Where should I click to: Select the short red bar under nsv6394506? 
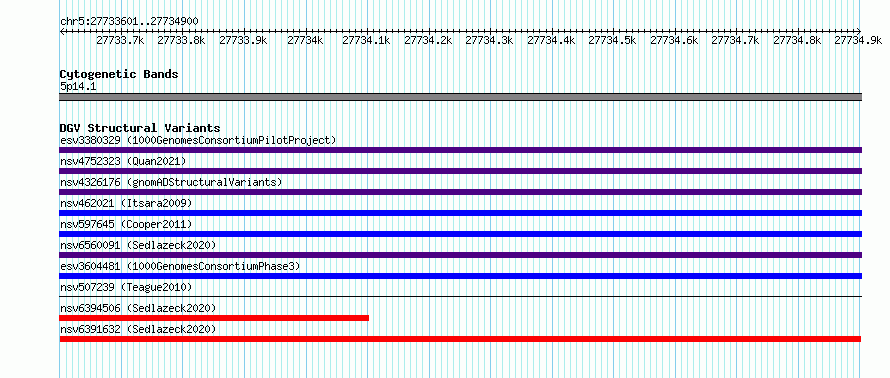pos(215,318)
